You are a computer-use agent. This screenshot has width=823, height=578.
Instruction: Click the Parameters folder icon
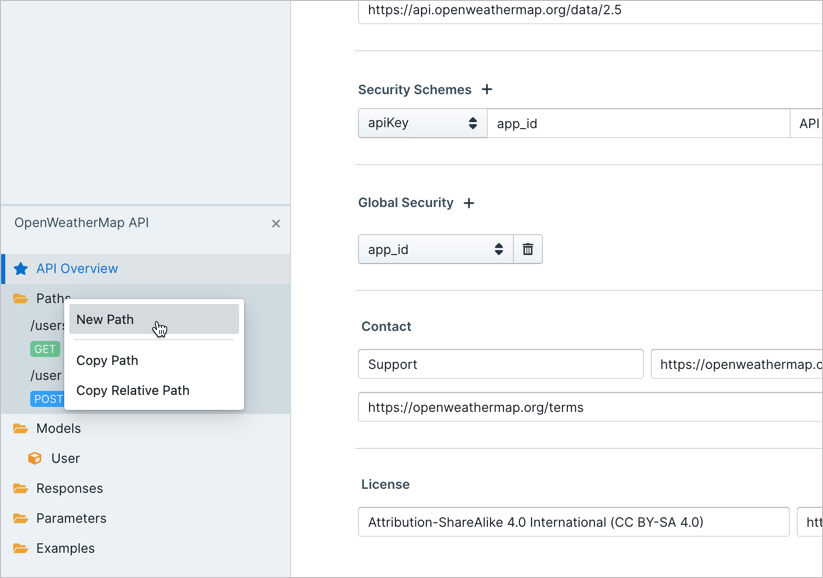click(21, 518)
